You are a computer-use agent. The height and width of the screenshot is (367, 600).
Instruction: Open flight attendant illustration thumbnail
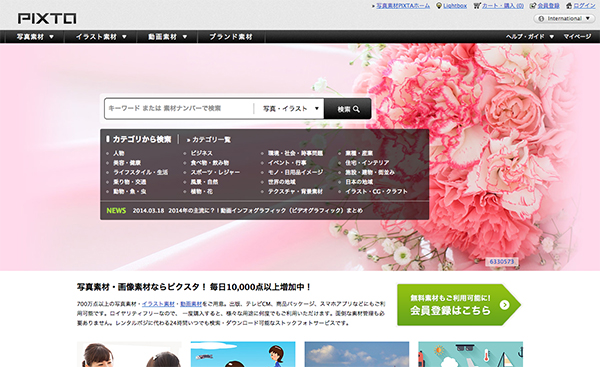243,354
